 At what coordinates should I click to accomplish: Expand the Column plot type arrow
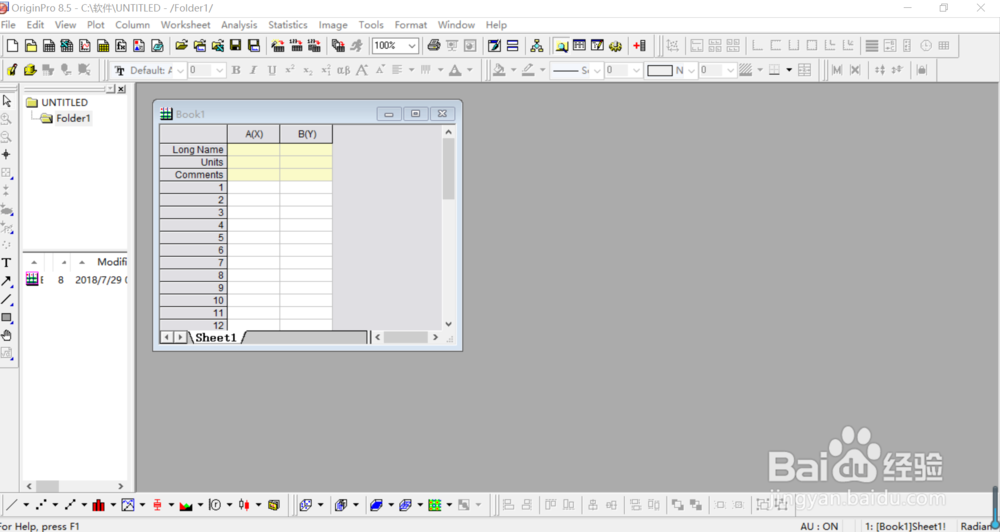tap(113, 505)
